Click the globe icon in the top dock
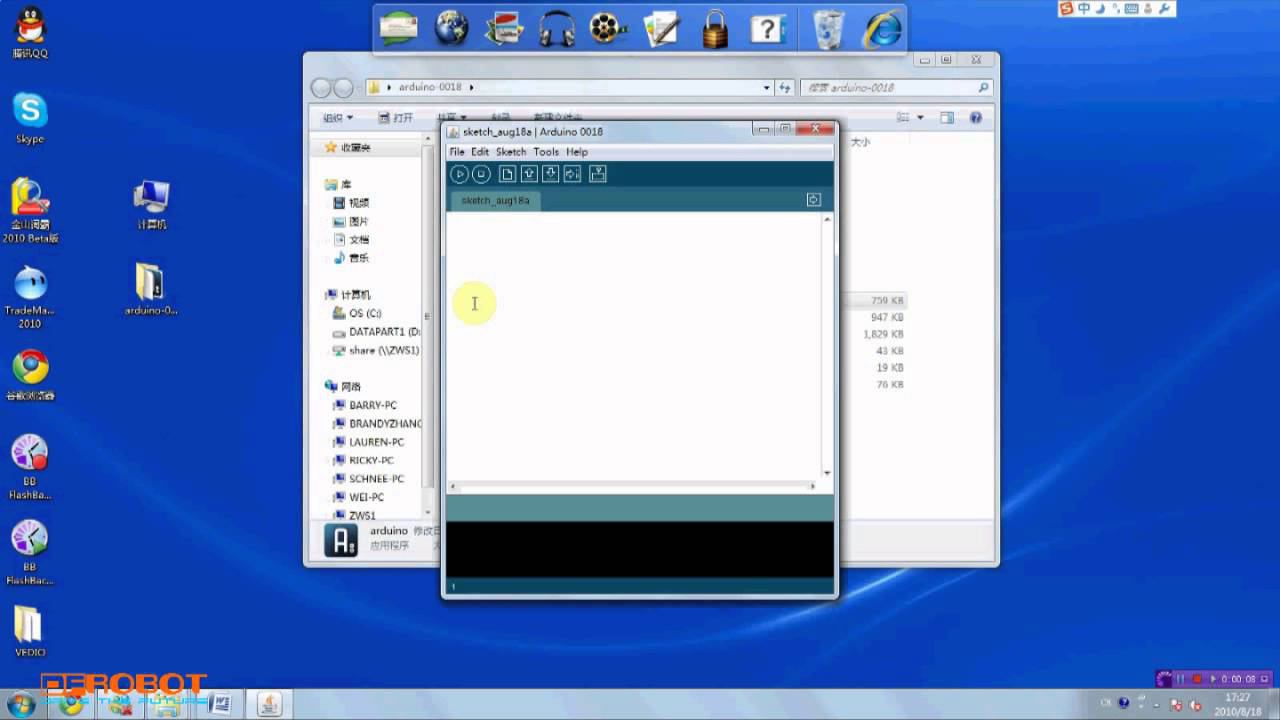This screenshot has width=1280, height=720. coord(452,28)
